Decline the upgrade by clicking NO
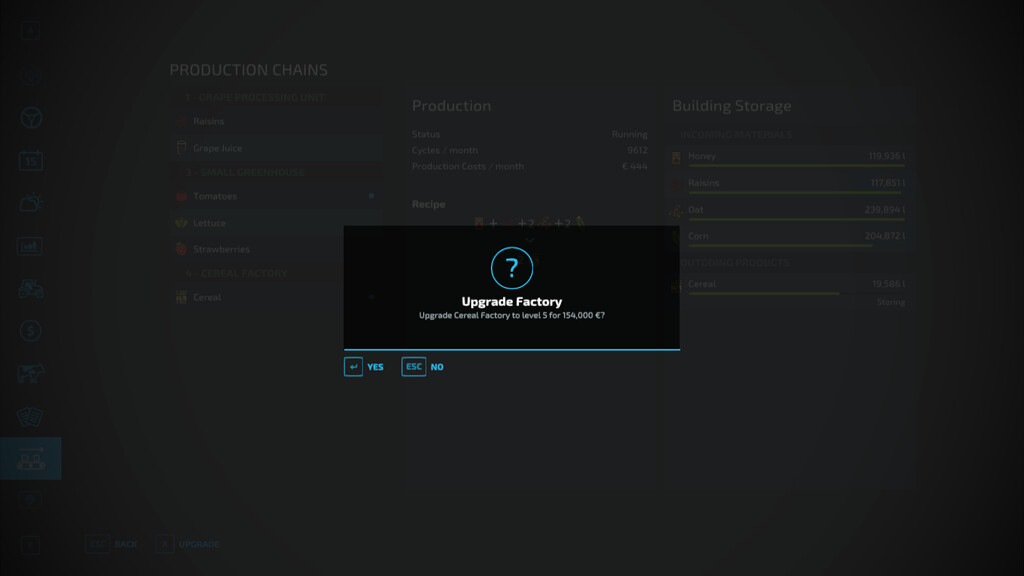The width and height of the screenshot is (1024, 576). point(436,367)
